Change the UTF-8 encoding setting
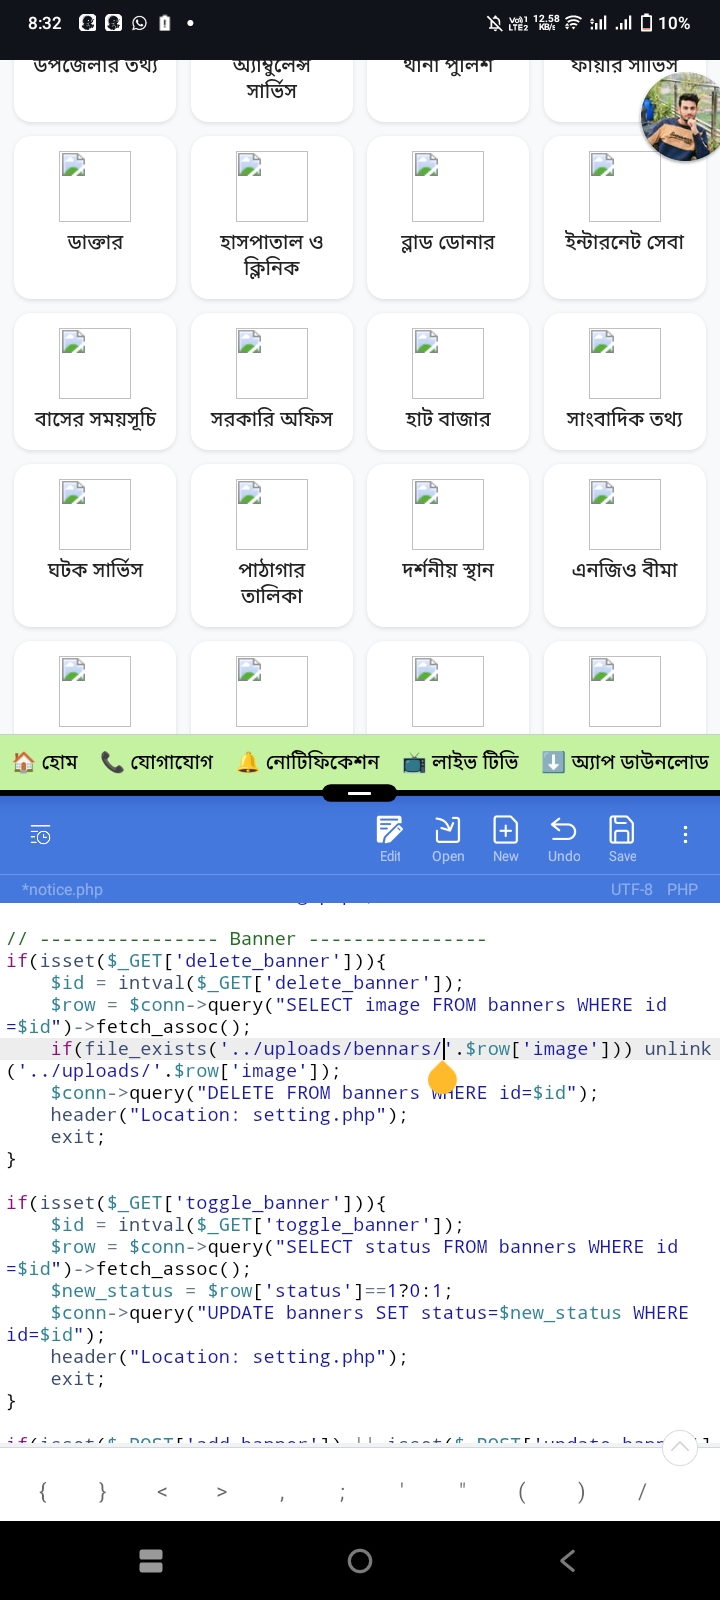This screenshot has height=1600, width=720. point(631,889)
